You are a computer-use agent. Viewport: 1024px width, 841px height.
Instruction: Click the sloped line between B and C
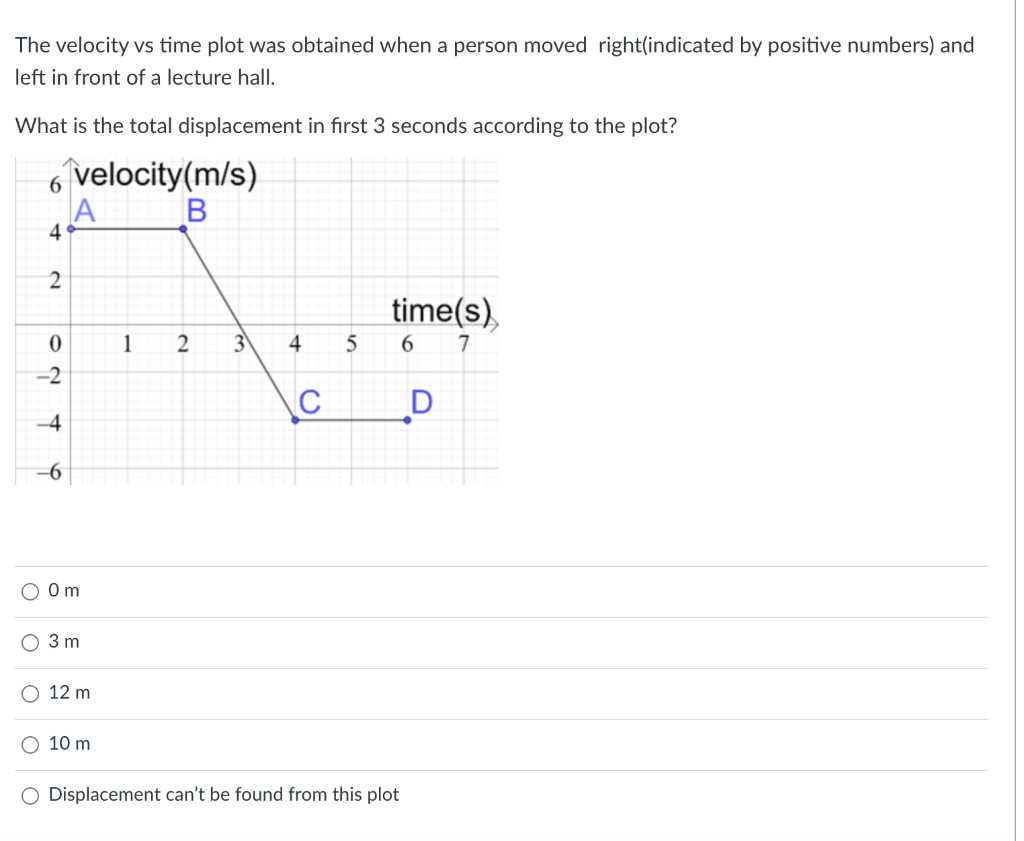pos(240,325)
